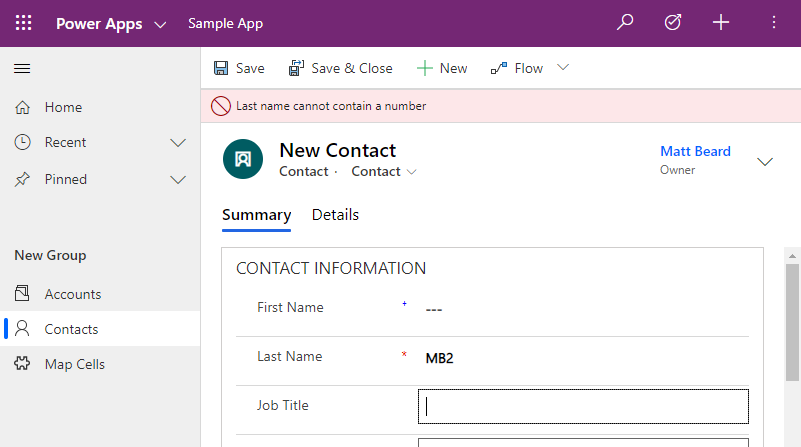
Task: Click the Flow button label
Action: click(528, 68)
